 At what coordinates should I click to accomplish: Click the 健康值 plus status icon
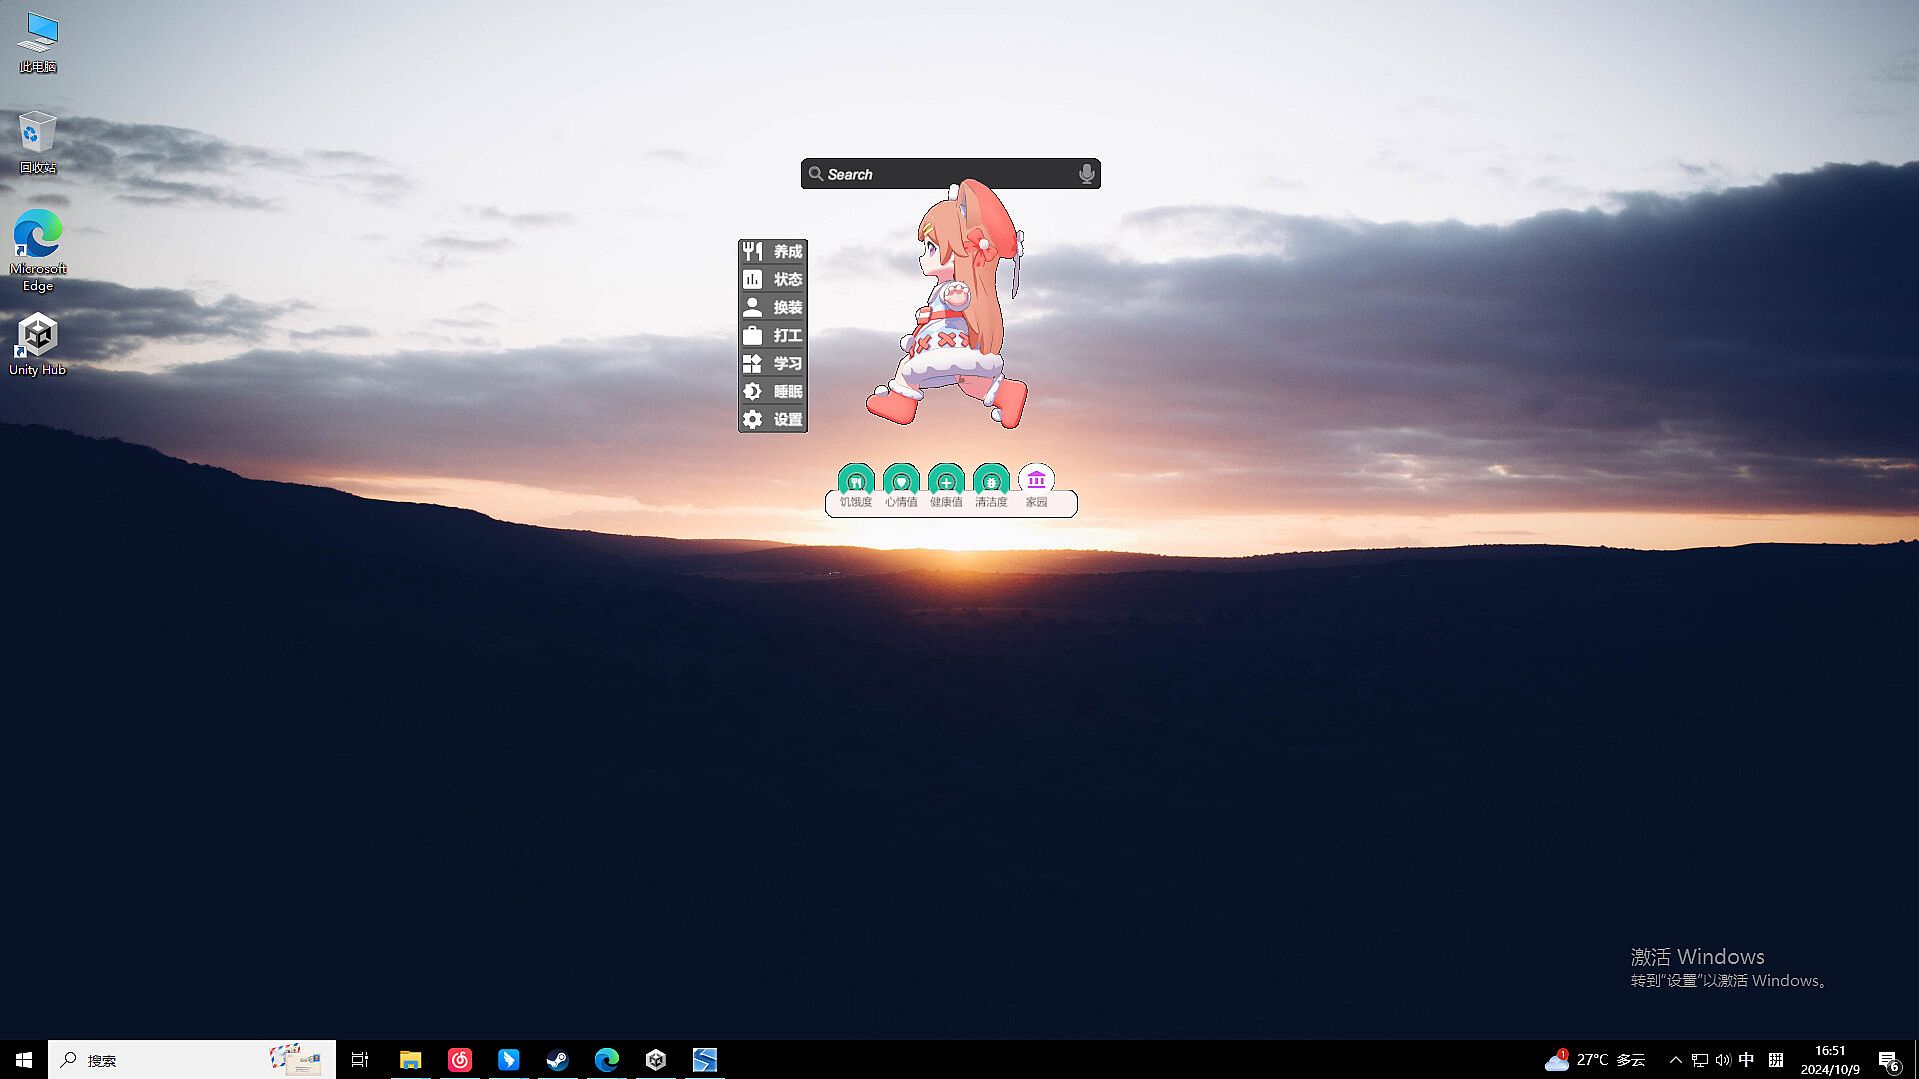click(946, 481)
